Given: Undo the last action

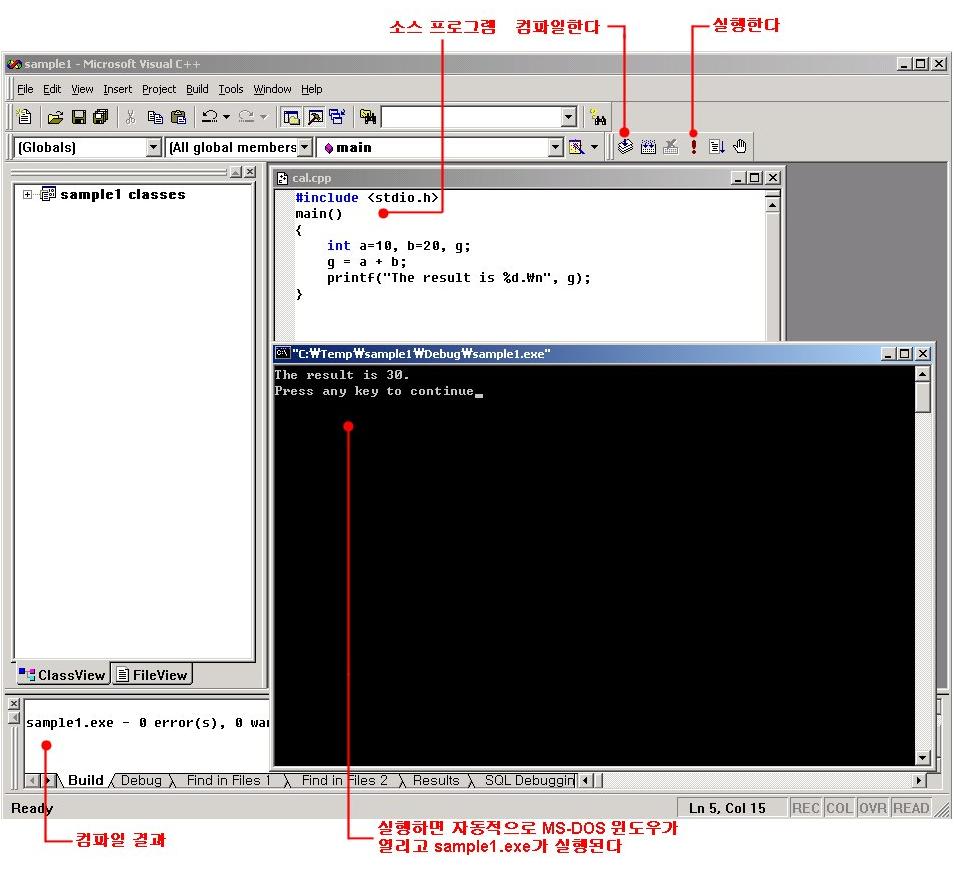Looking at the screenshot, I should click(x=210, y=117).
